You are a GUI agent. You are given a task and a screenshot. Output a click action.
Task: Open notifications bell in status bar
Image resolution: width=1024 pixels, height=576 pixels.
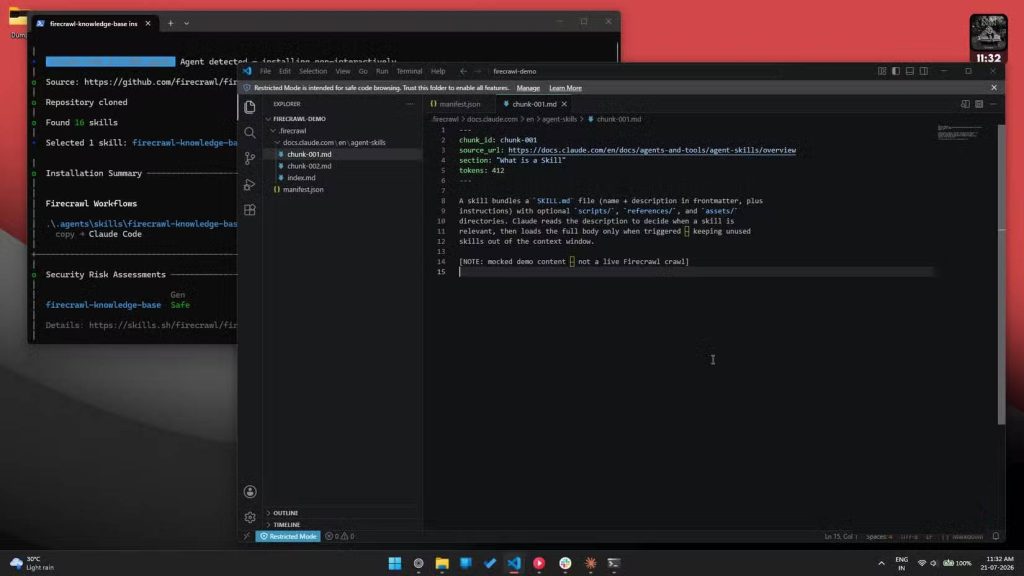click(996, 536)
